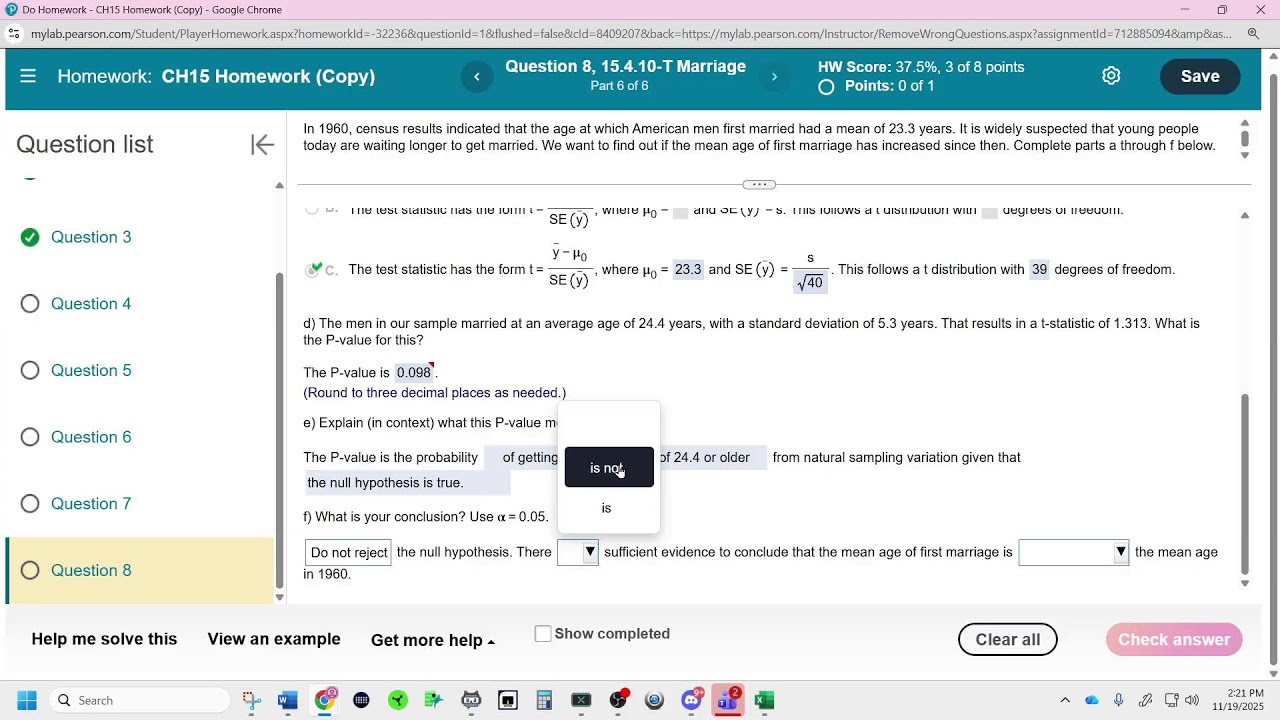Open the mean age comparison dropdown
Screen dimensions: 1280x720
1074,552
